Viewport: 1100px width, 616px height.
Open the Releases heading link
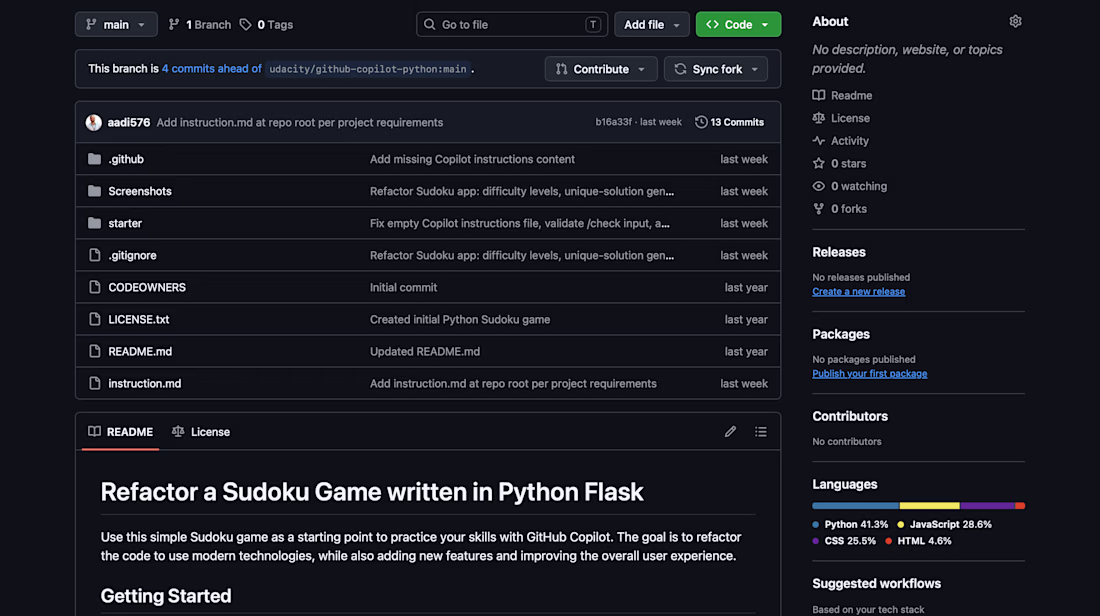[x=839, y=252]
